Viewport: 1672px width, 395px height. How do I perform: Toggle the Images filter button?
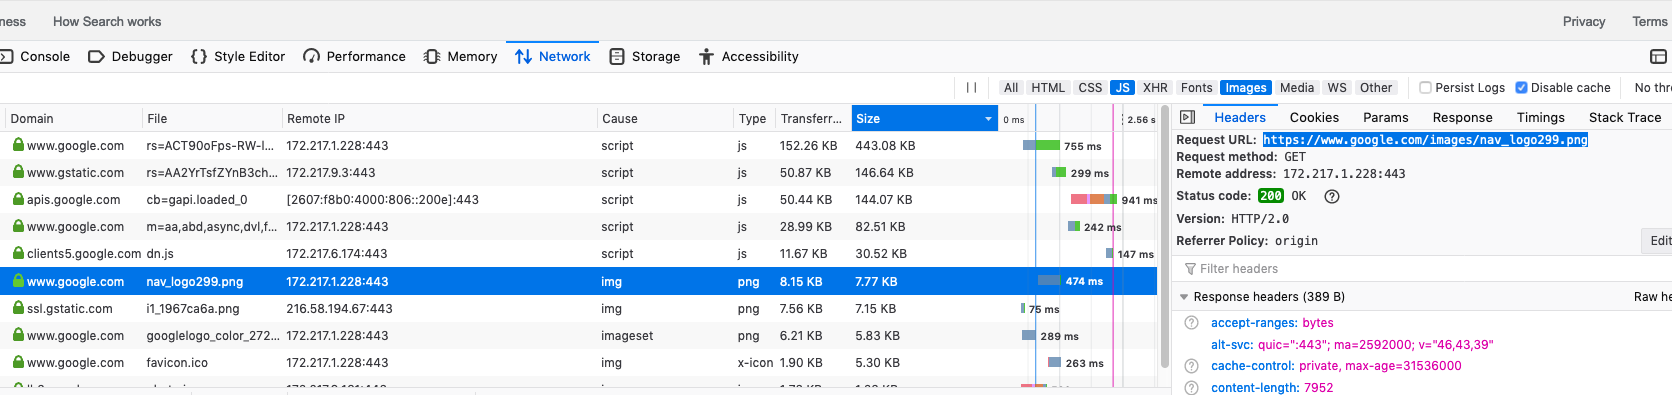click(1246, 88)
